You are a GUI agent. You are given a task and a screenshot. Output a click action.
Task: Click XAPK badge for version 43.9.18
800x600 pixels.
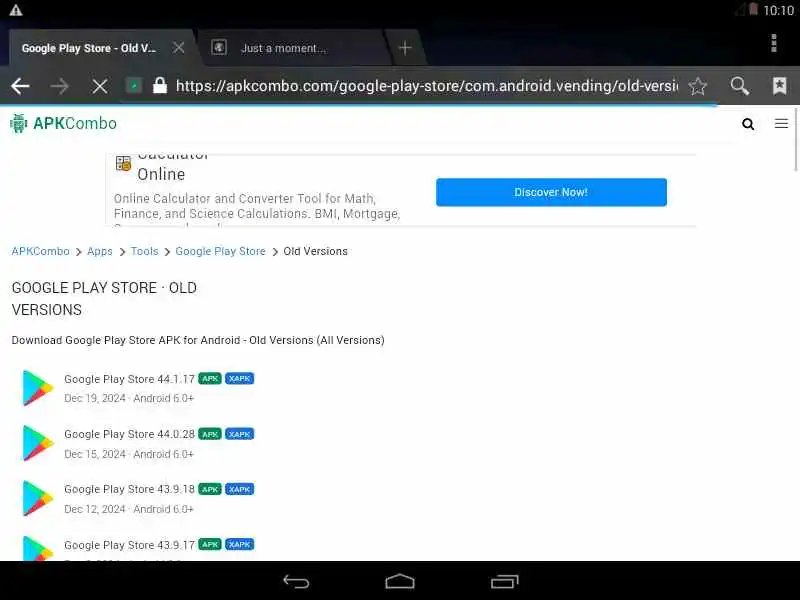click(239, 489)
